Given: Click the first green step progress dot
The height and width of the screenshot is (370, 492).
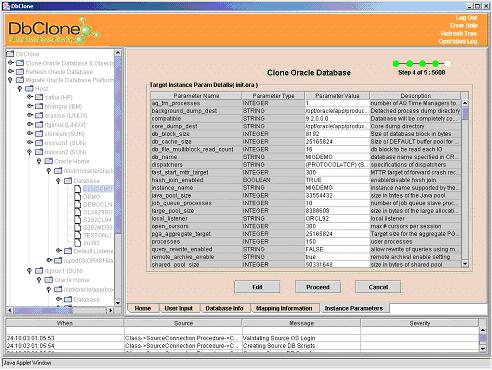Looking at the screenshot, I should (x=396, y=64).
